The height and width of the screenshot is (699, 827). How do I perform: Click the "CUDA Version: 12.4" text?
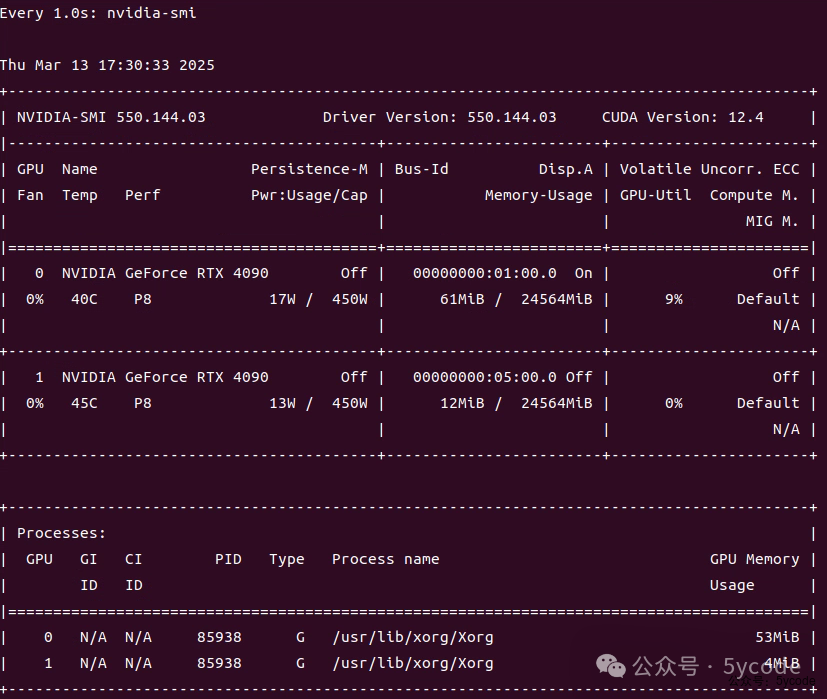pyautogui.click(x=682, y=117)
